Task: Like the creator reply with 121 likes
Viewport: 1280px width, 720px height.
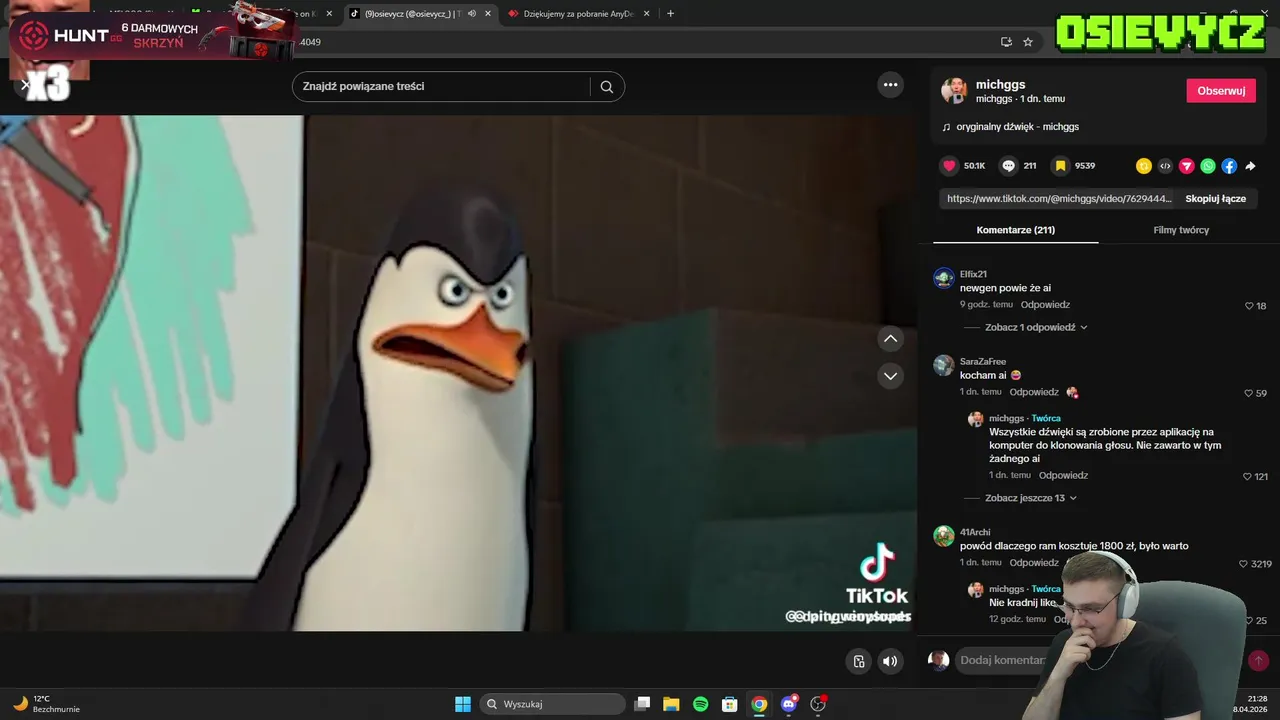Action: coord(1247,477)
